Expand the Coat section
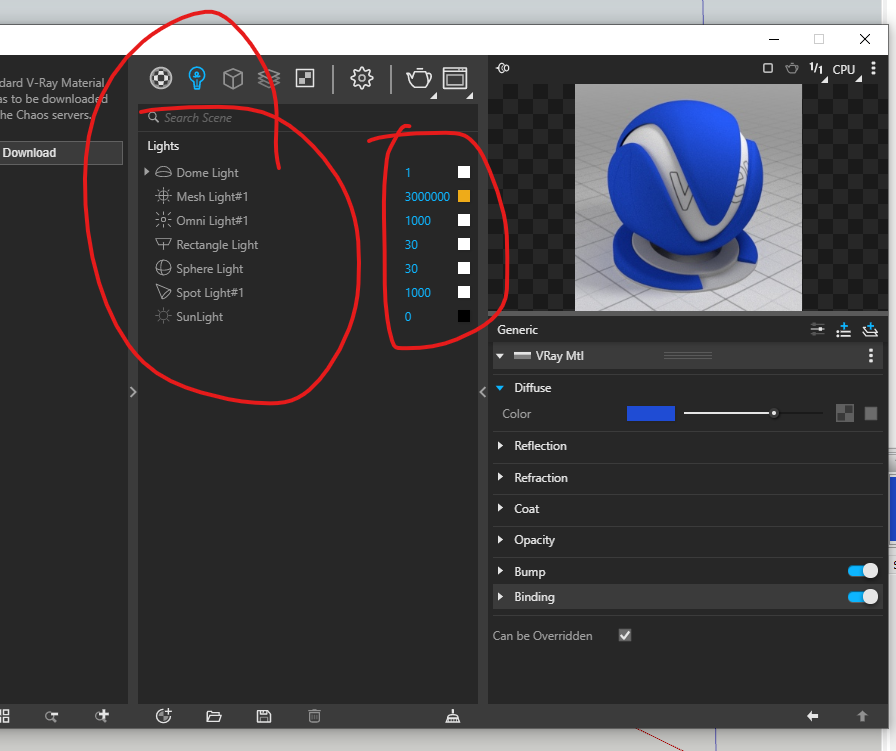 [501, 508]
